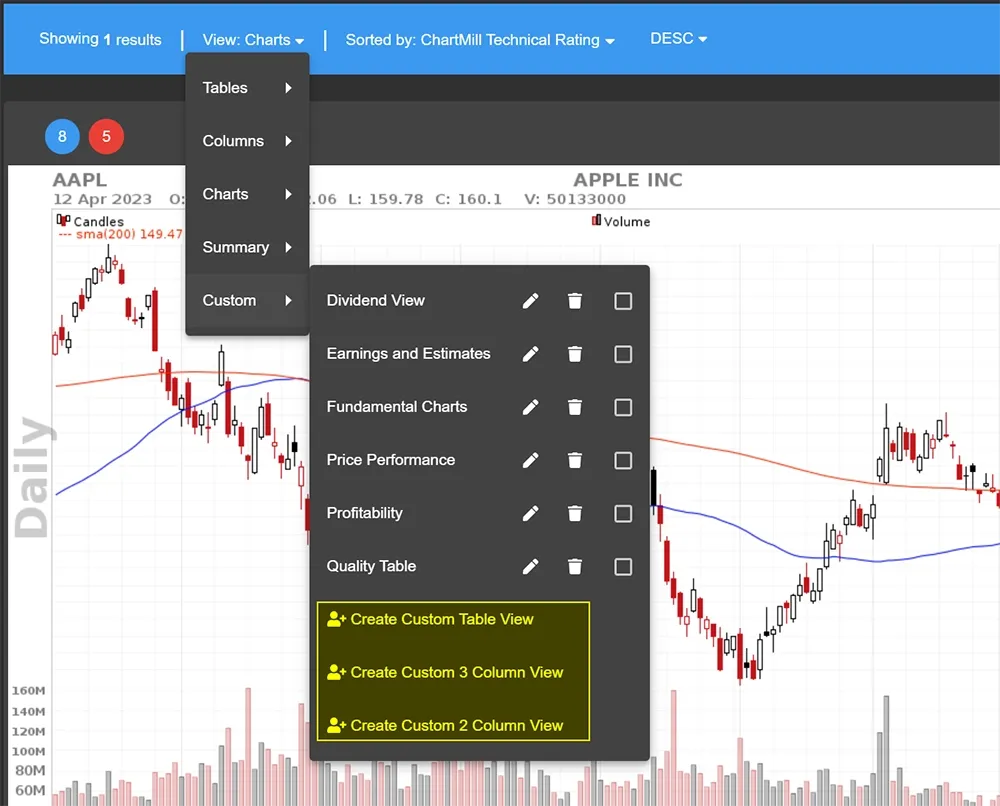Tick the Dividend View checkbox

pyautogui.click(x=623, y=301)
